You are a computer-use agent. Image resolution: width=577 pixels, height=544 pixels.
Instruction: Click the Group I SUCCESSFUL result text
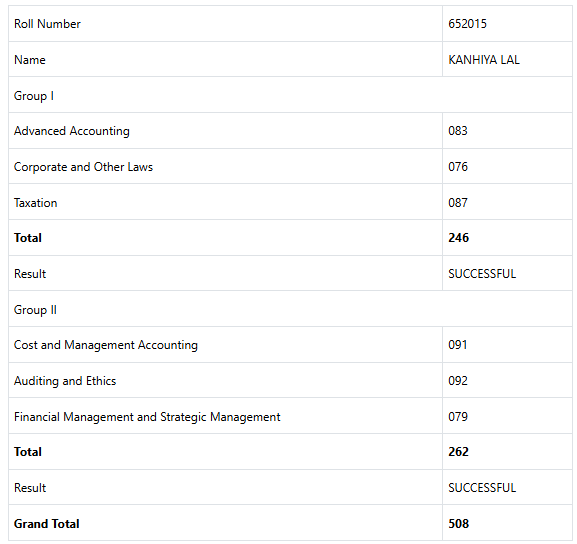click(482, 273)
